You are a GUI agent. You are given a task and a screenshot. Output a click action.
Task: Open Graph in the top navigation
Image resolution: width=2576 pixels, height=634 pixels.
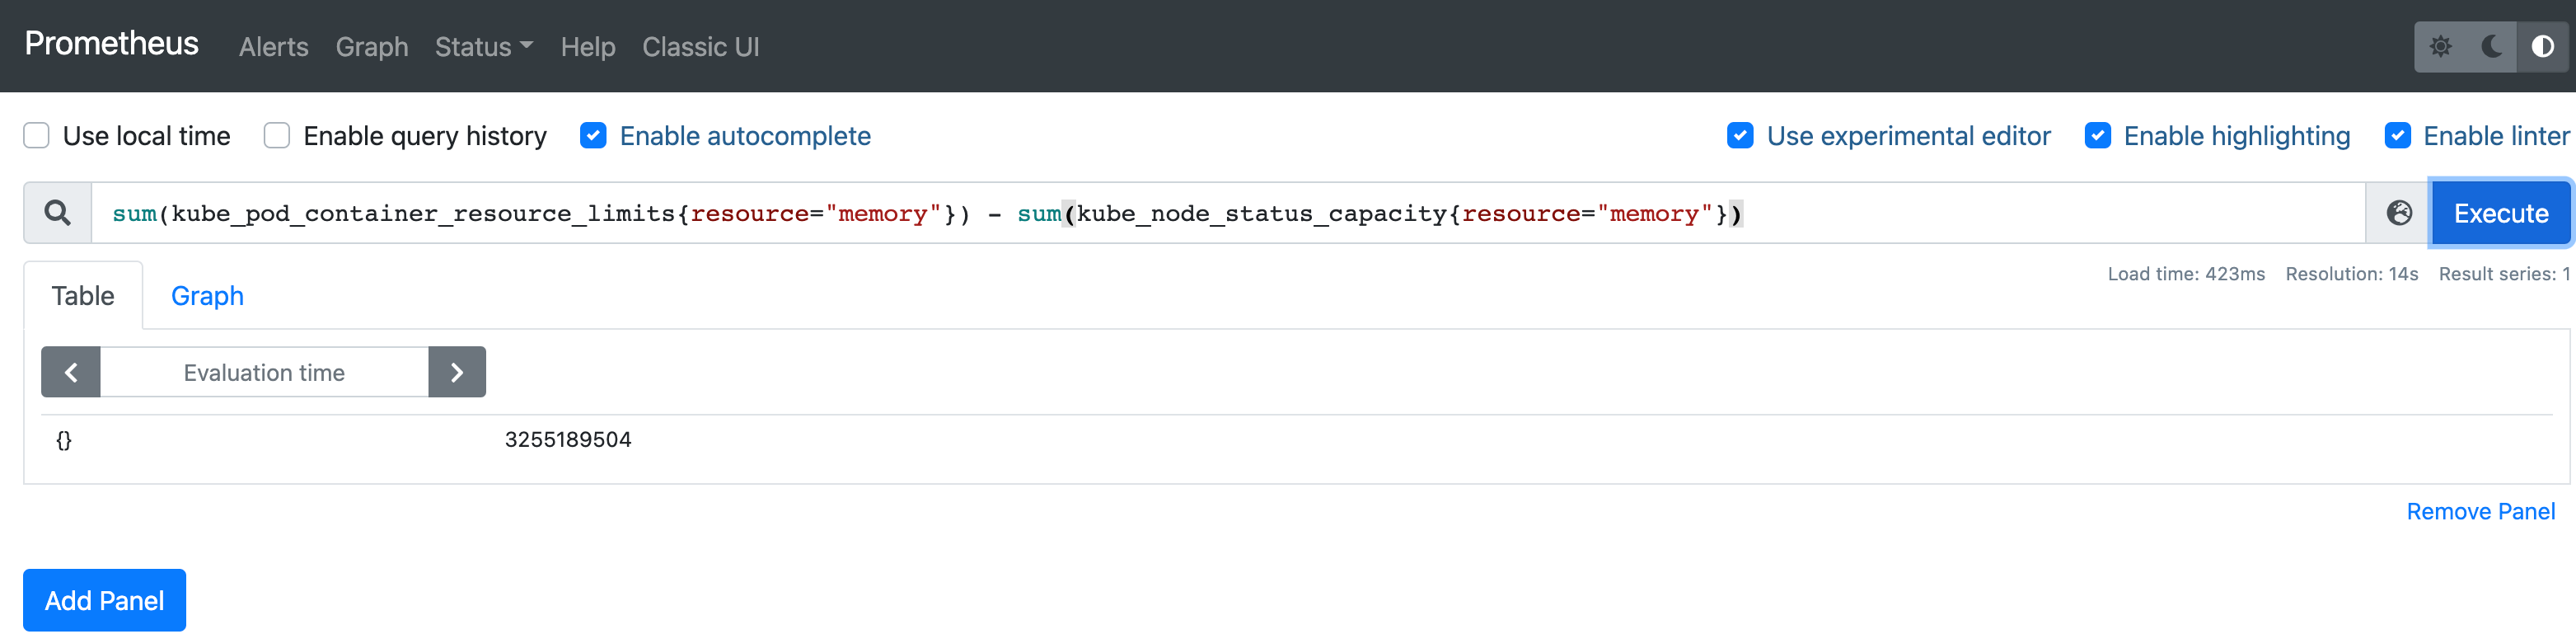372,47
